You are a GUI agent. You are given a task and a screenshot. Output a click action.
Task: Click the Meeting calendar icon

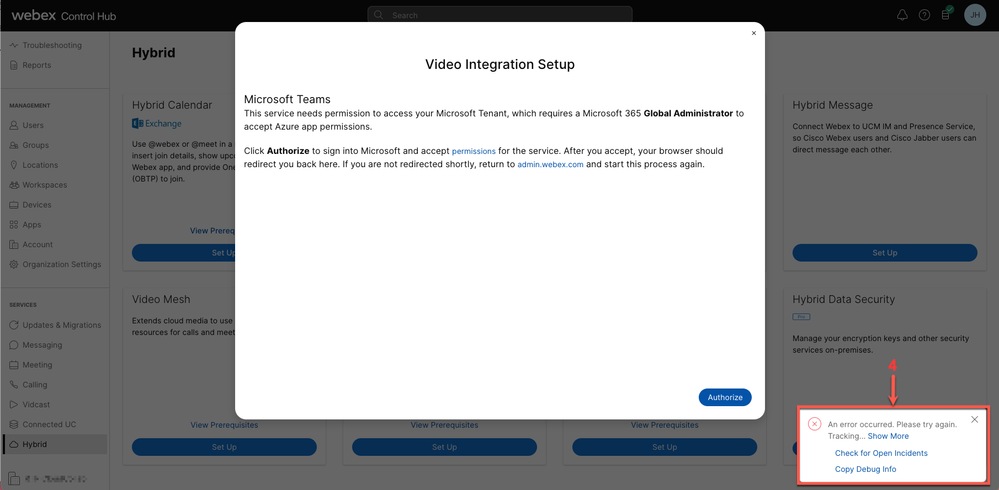coord(13,365)
